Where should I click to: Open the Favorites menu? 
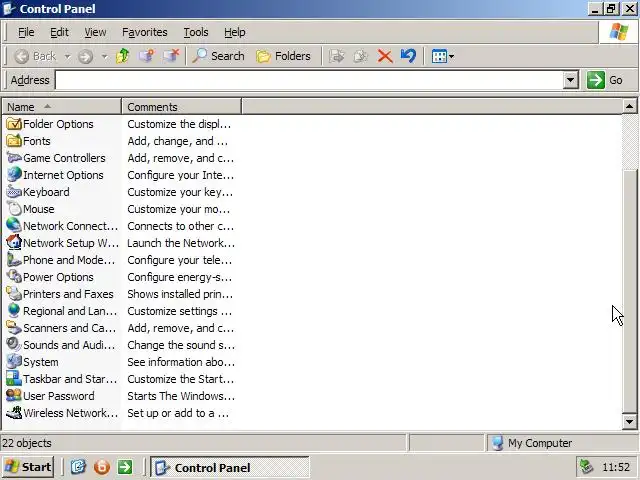click(144, 32)
